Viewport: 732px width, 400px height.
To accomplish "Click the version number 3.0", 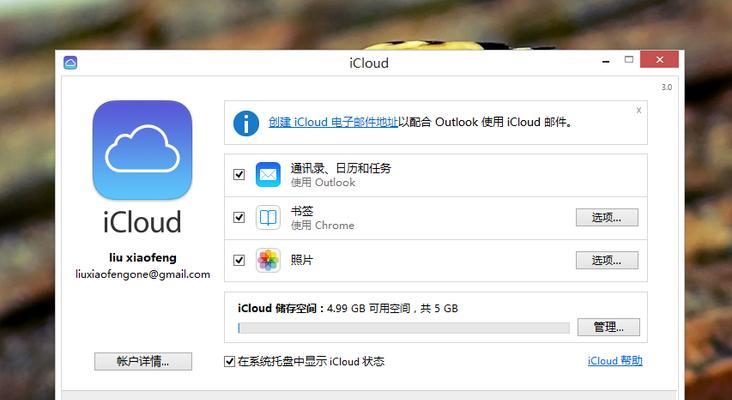I will tap(667, 87).
